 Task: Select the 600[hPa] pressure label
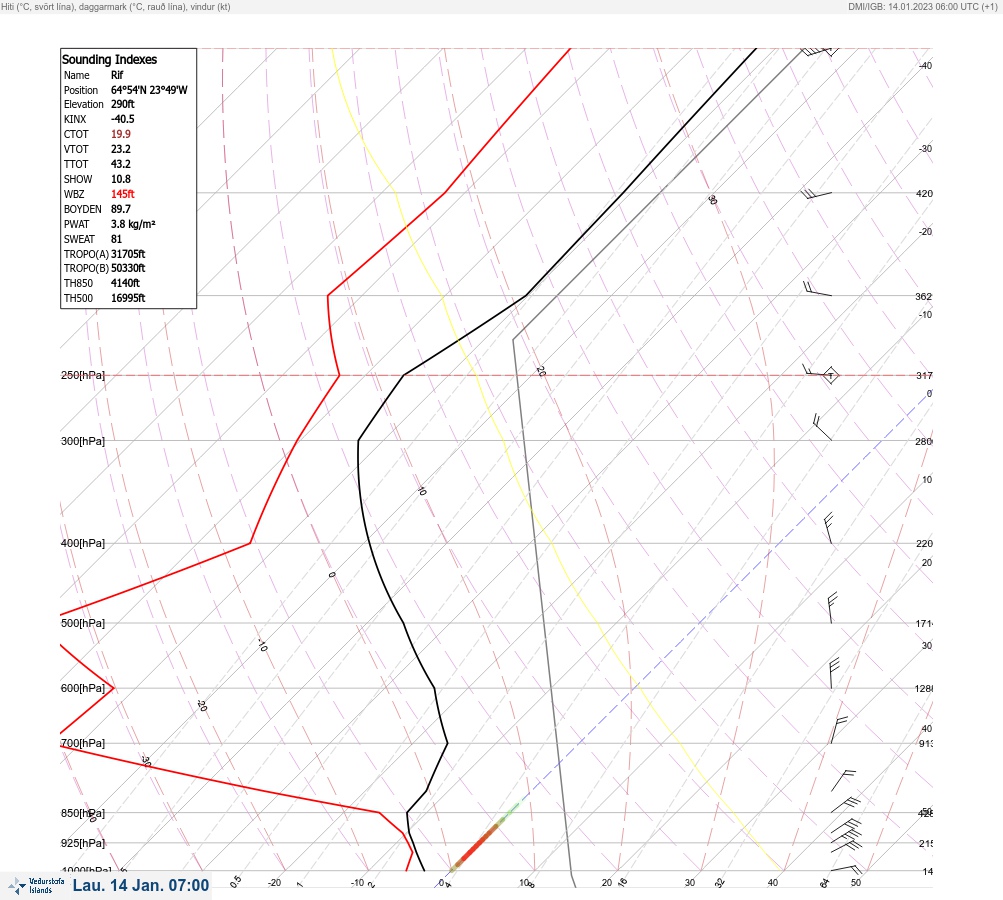point(83,688)
